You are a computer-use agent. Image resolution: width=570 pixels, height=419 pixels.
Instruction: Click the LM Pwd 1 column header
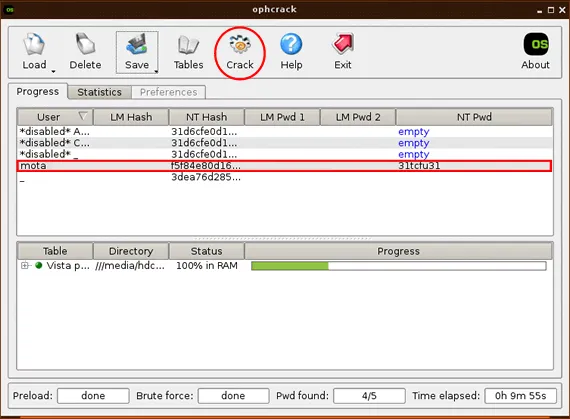click(282, 117)
